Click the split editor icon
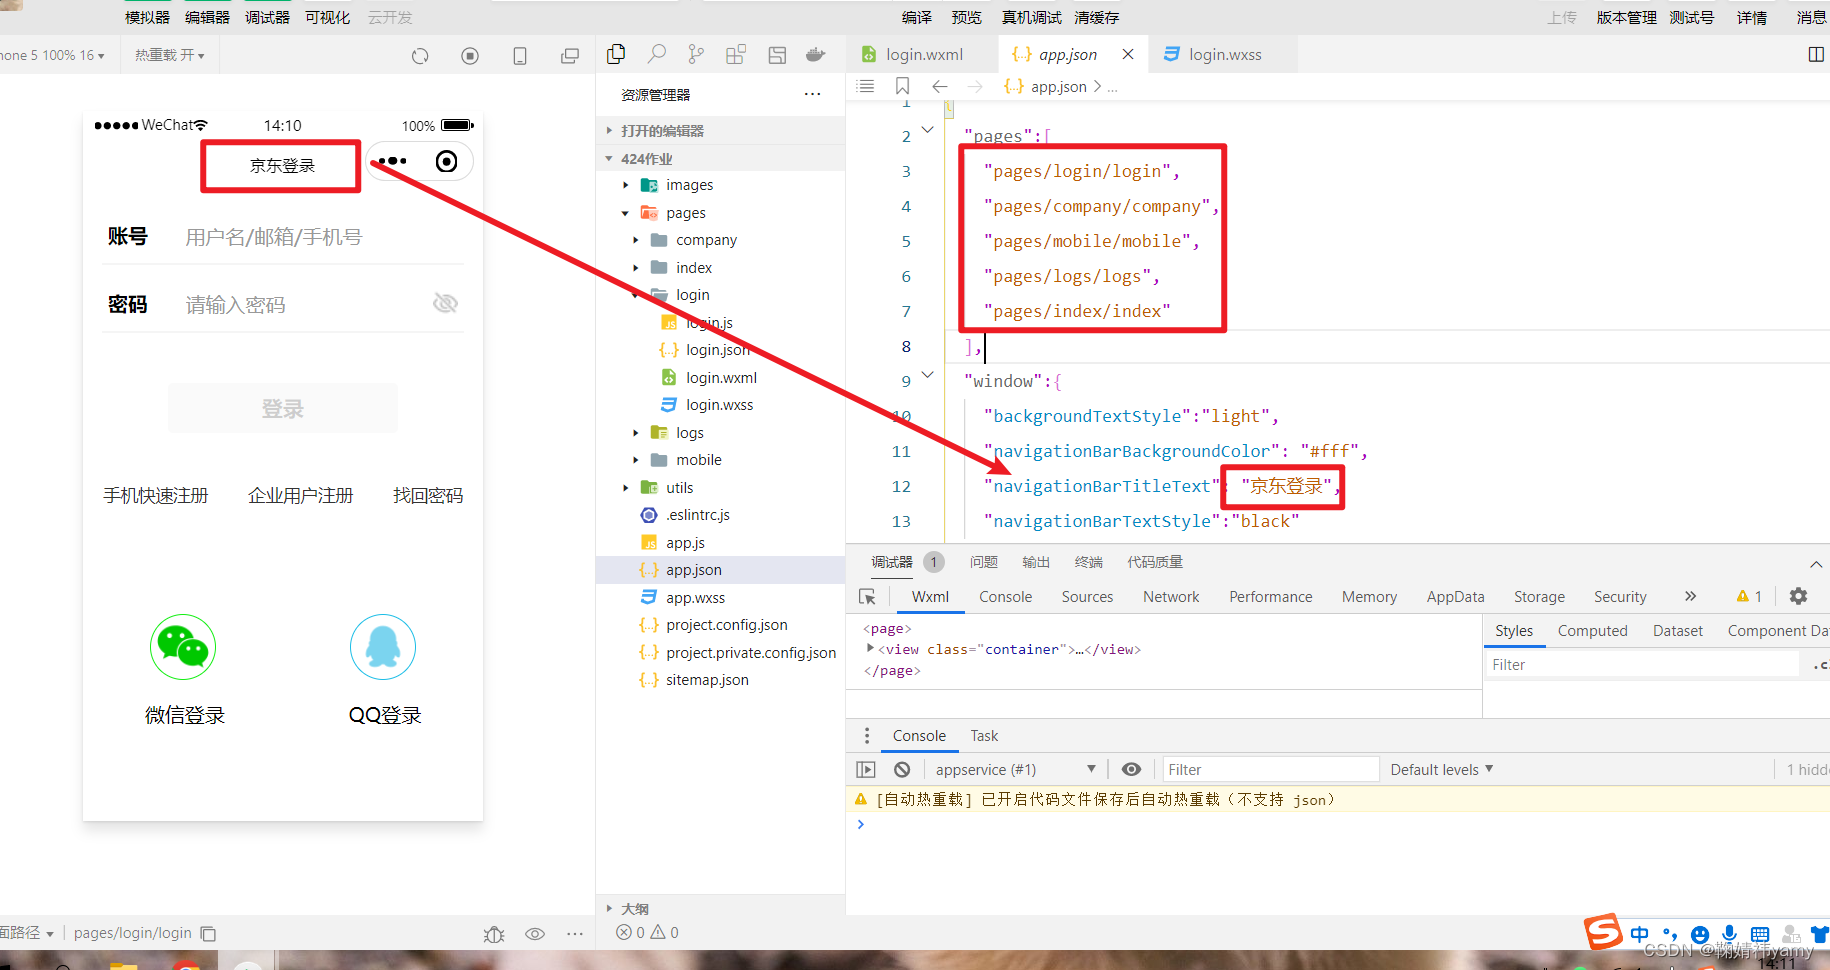This screenshot has width=1830, height=970. pos(1816,54)
